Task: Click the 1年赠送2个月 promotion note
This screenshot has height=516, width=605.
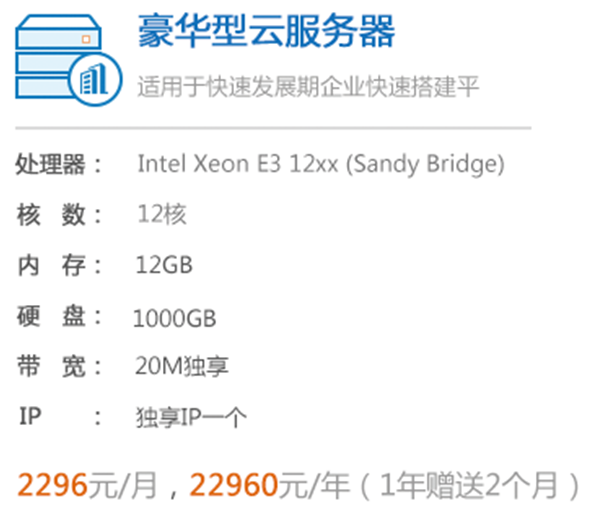Action: (x=470, y=485)
